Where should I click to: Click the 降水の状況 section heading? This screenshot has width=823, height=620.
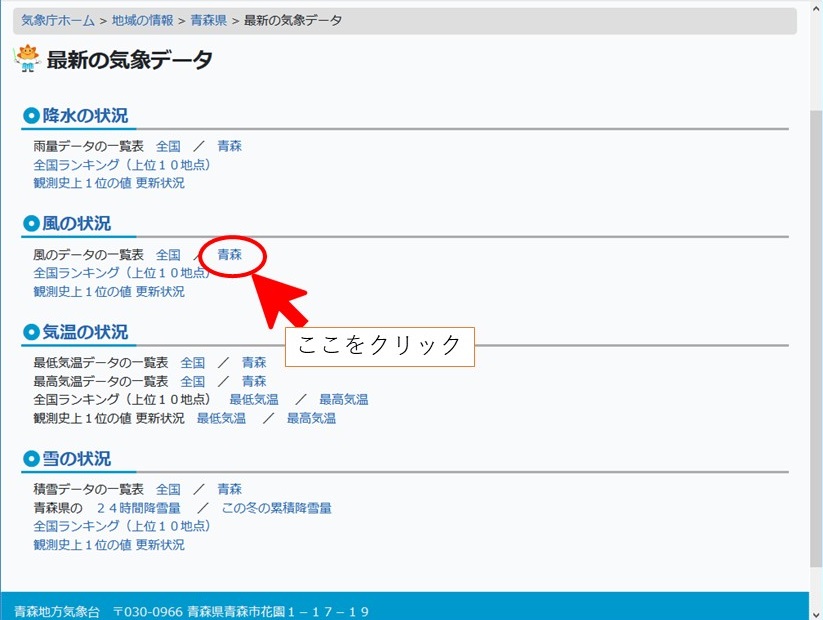(85, 115)
